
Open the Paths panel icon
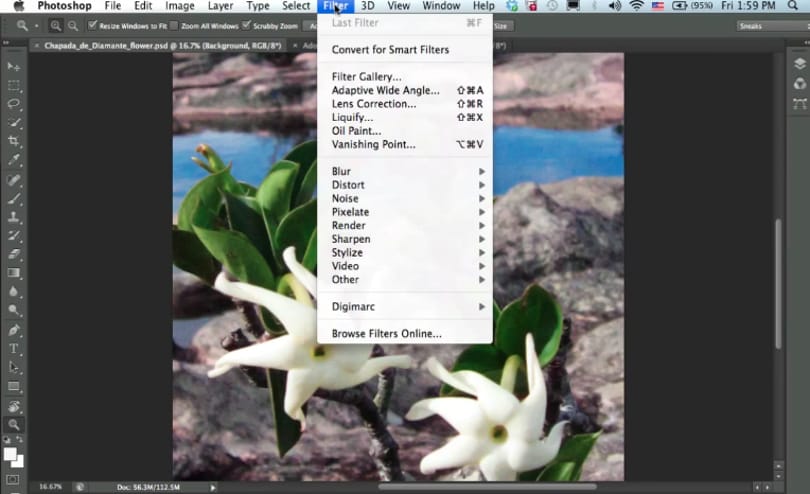tap(800, 104)
